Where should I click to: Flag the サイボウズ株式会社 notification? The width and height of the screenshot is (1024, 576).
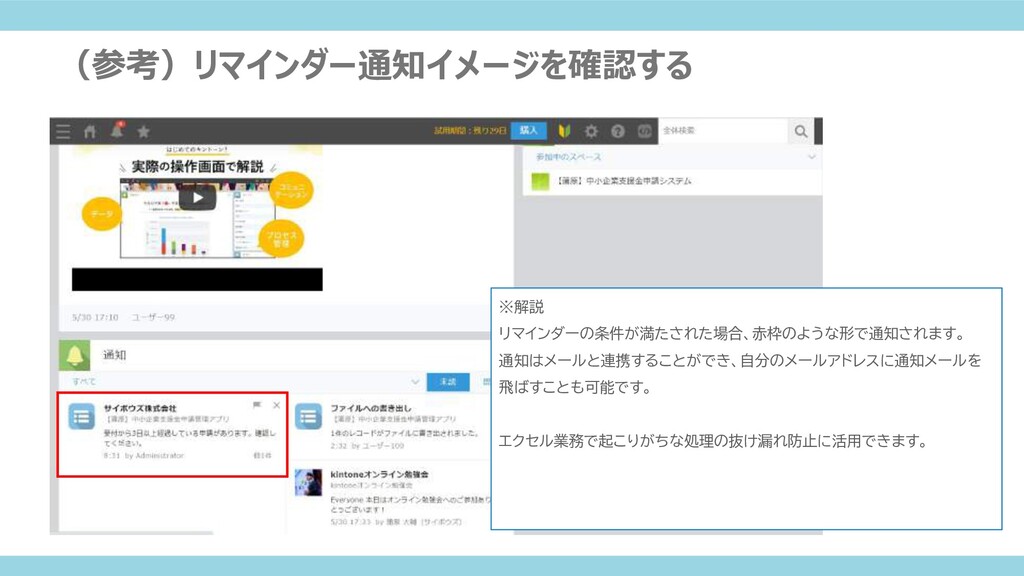point(257,406)
